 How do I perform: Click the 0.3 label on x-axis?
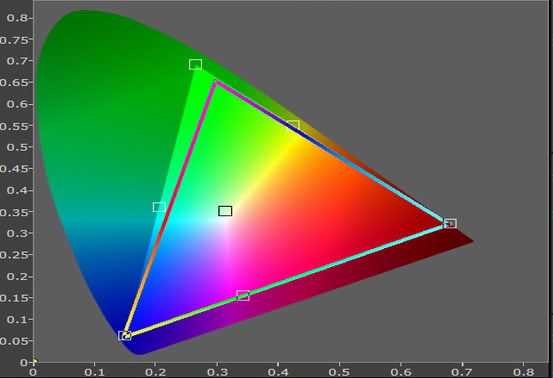(x=217, y=372)
